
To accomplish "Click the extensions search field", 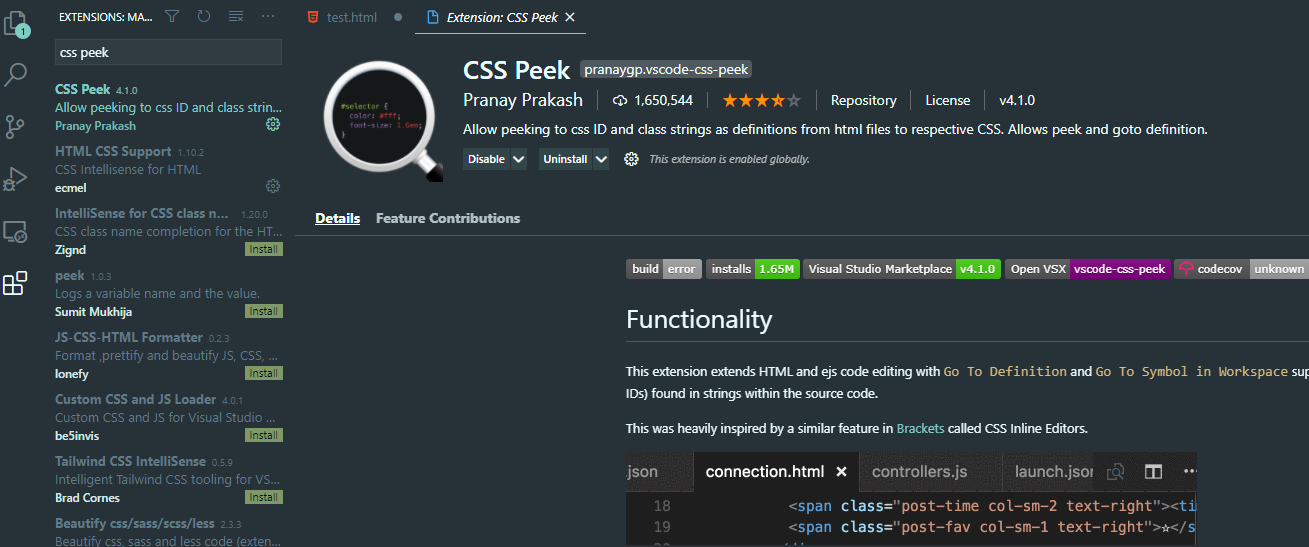I will pos(168,51).
